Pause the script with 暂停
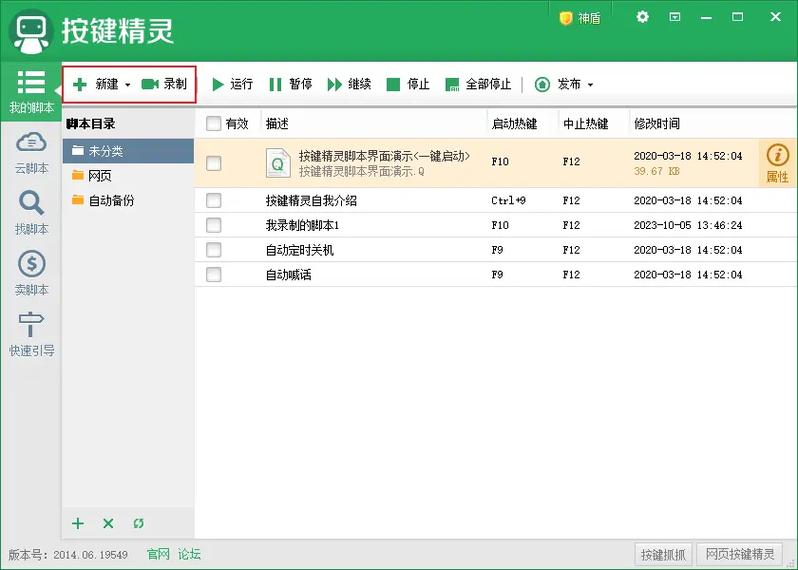This screenshot has width=798, height=570. (x=291, y=84)
